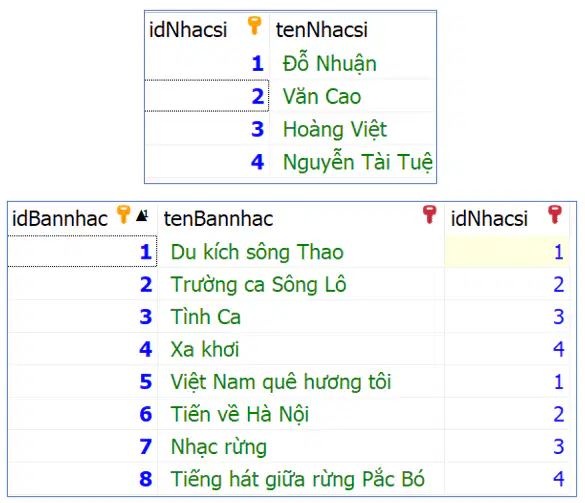Select the tenBannhac column header

218,219
